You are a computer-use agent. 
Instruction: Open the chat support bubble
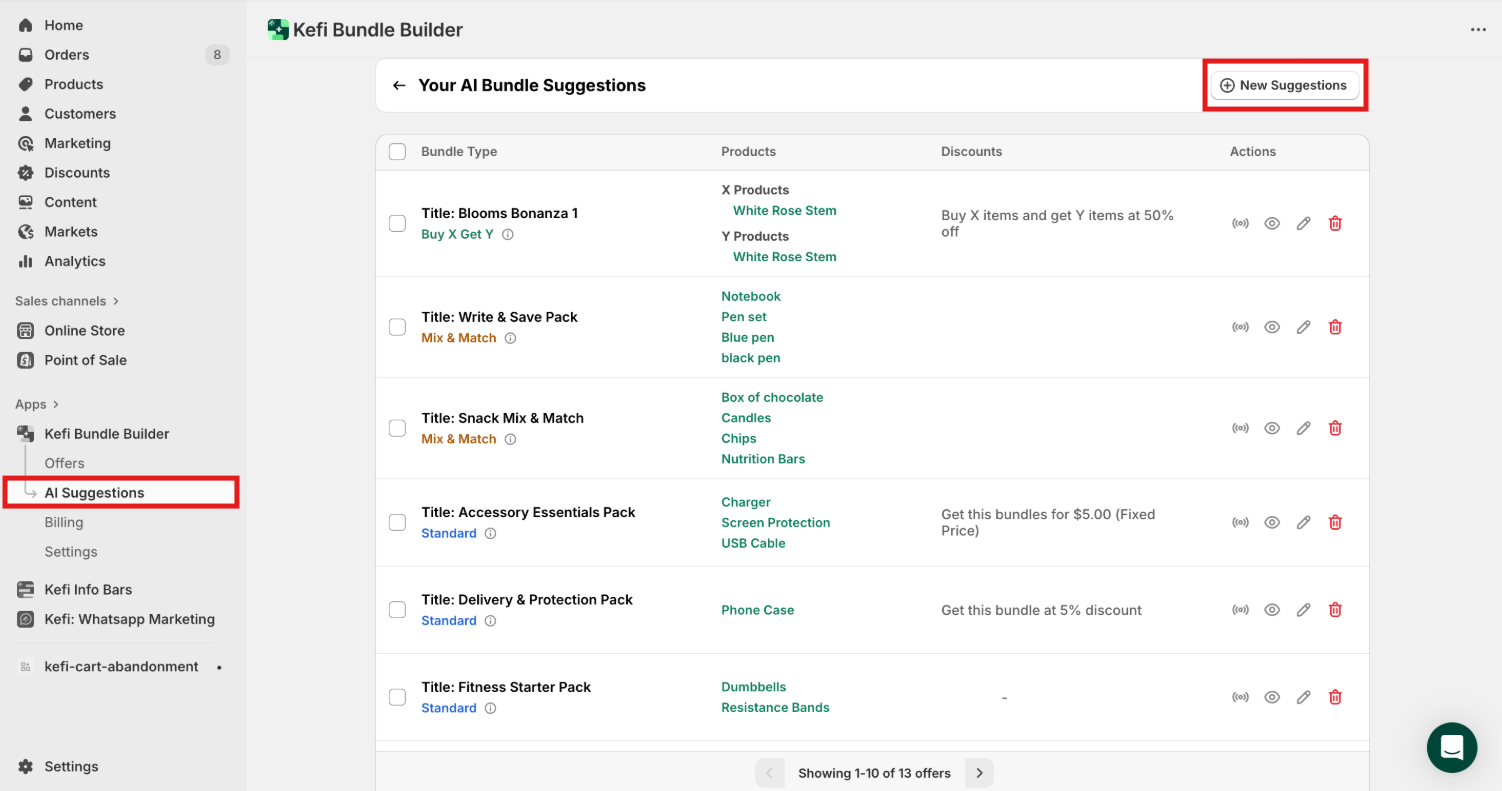(x=1451, y=747)
